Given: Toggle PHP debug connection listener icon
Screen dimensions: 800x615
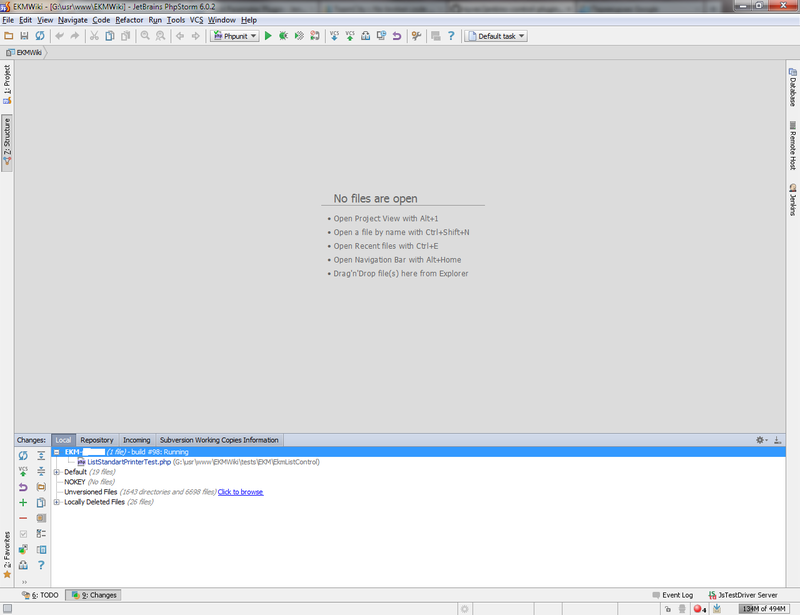Looking at the screenshot, I should 315,36.
